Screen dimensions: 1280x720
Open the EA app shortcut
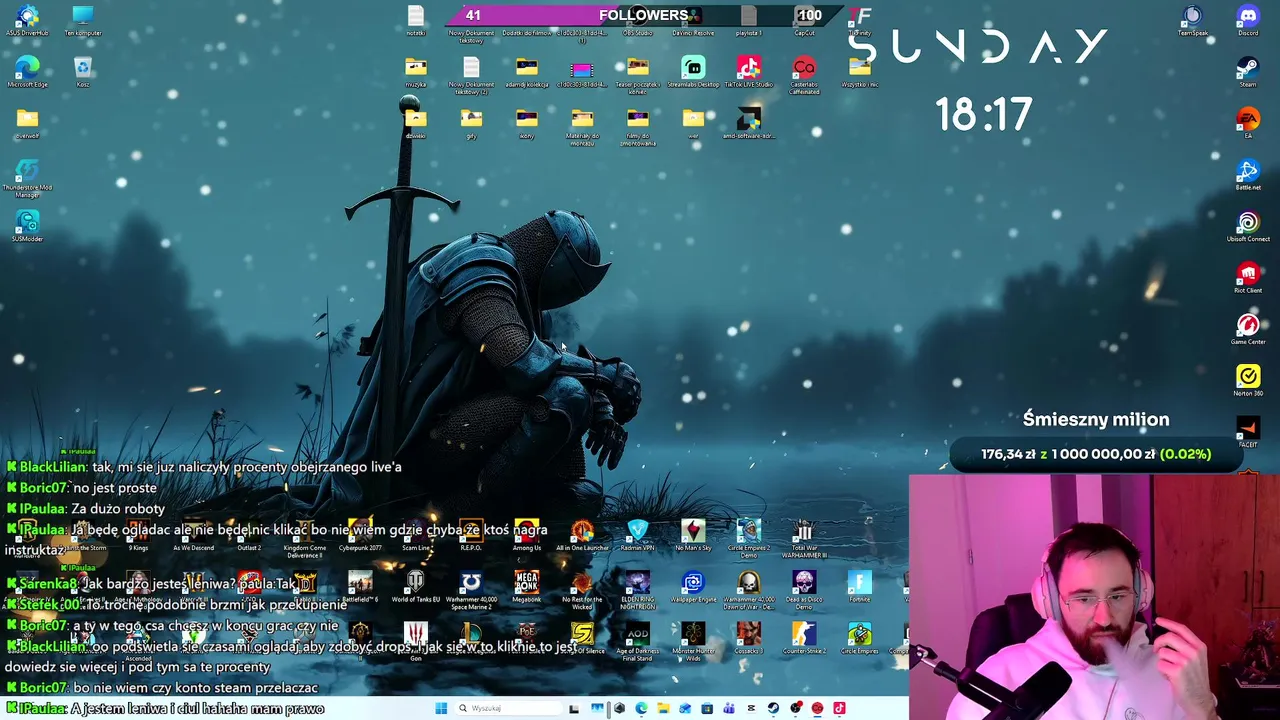[1248, 124]
